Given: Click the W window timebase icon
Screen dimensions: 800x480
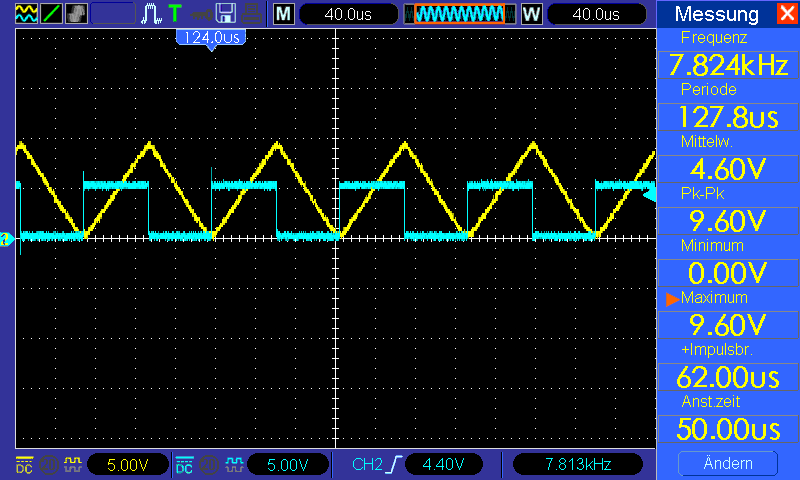Looking at the screenshot, I should (532, 14).
